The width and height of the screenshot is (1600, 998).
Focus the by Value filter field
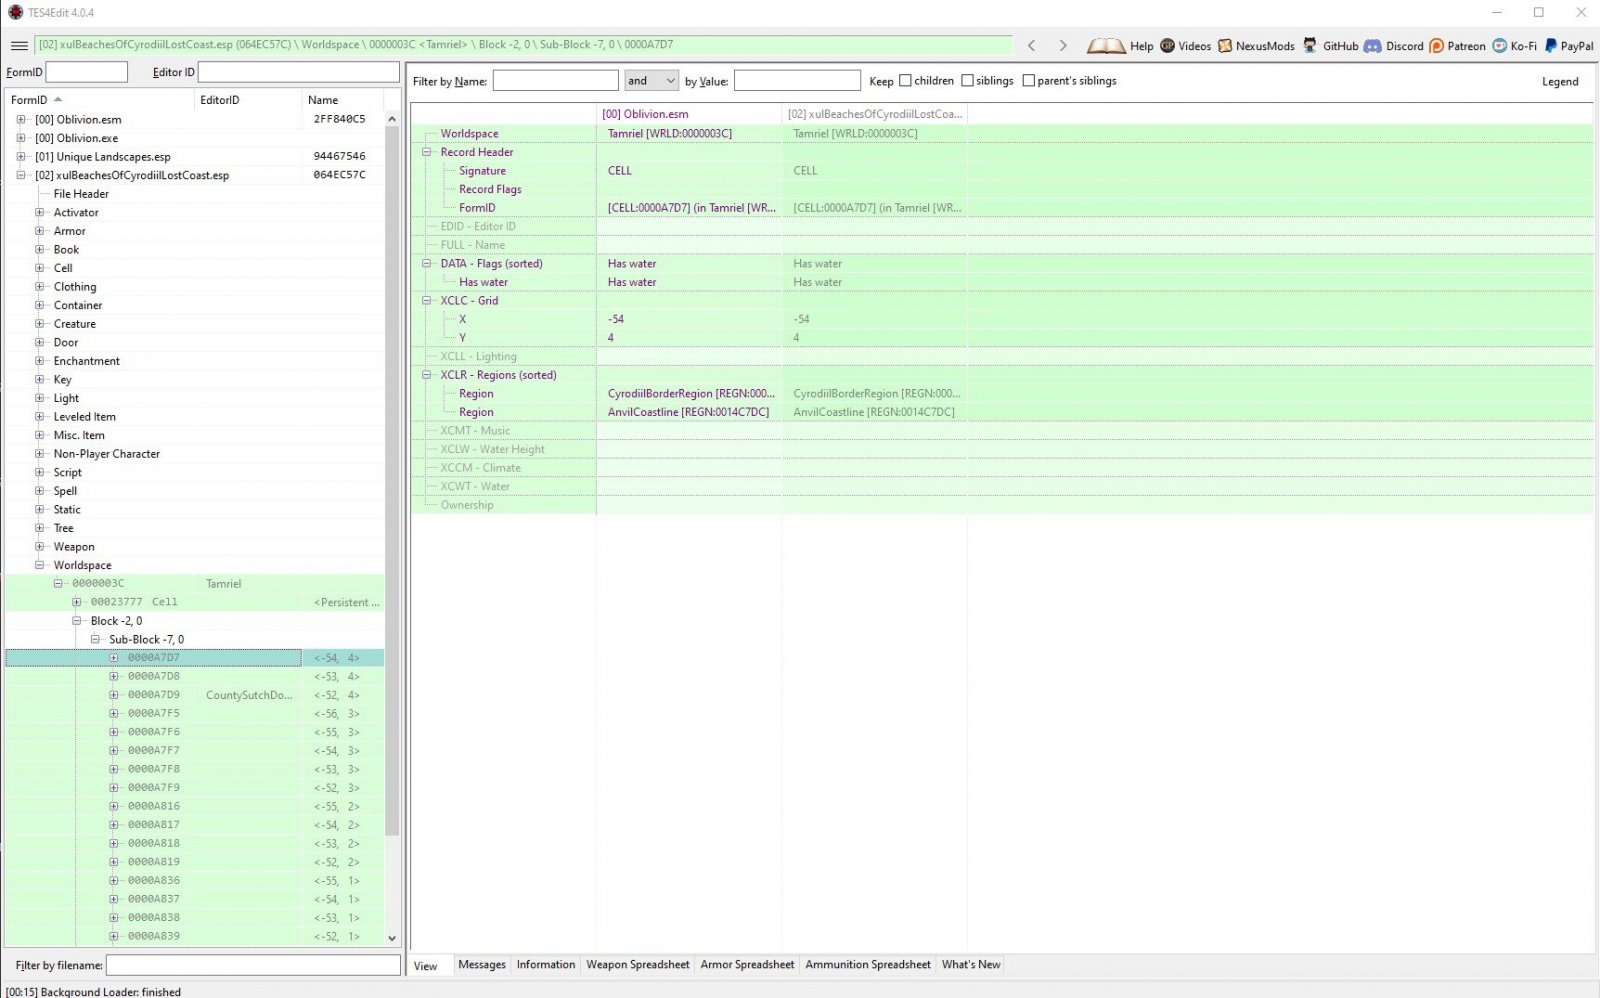point(797,81)
